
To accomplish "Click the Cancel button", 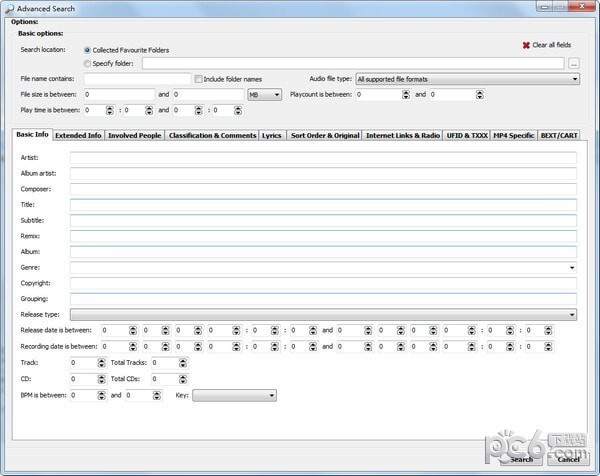I will tap(568, 459).
